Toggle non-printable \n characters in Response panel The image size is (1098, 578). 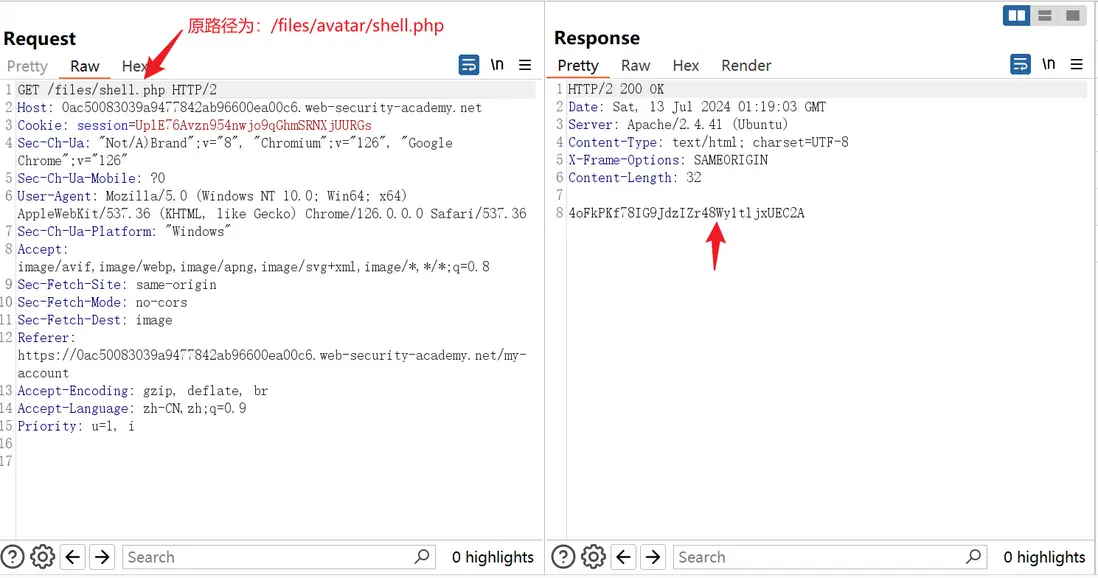[1048, 64]
